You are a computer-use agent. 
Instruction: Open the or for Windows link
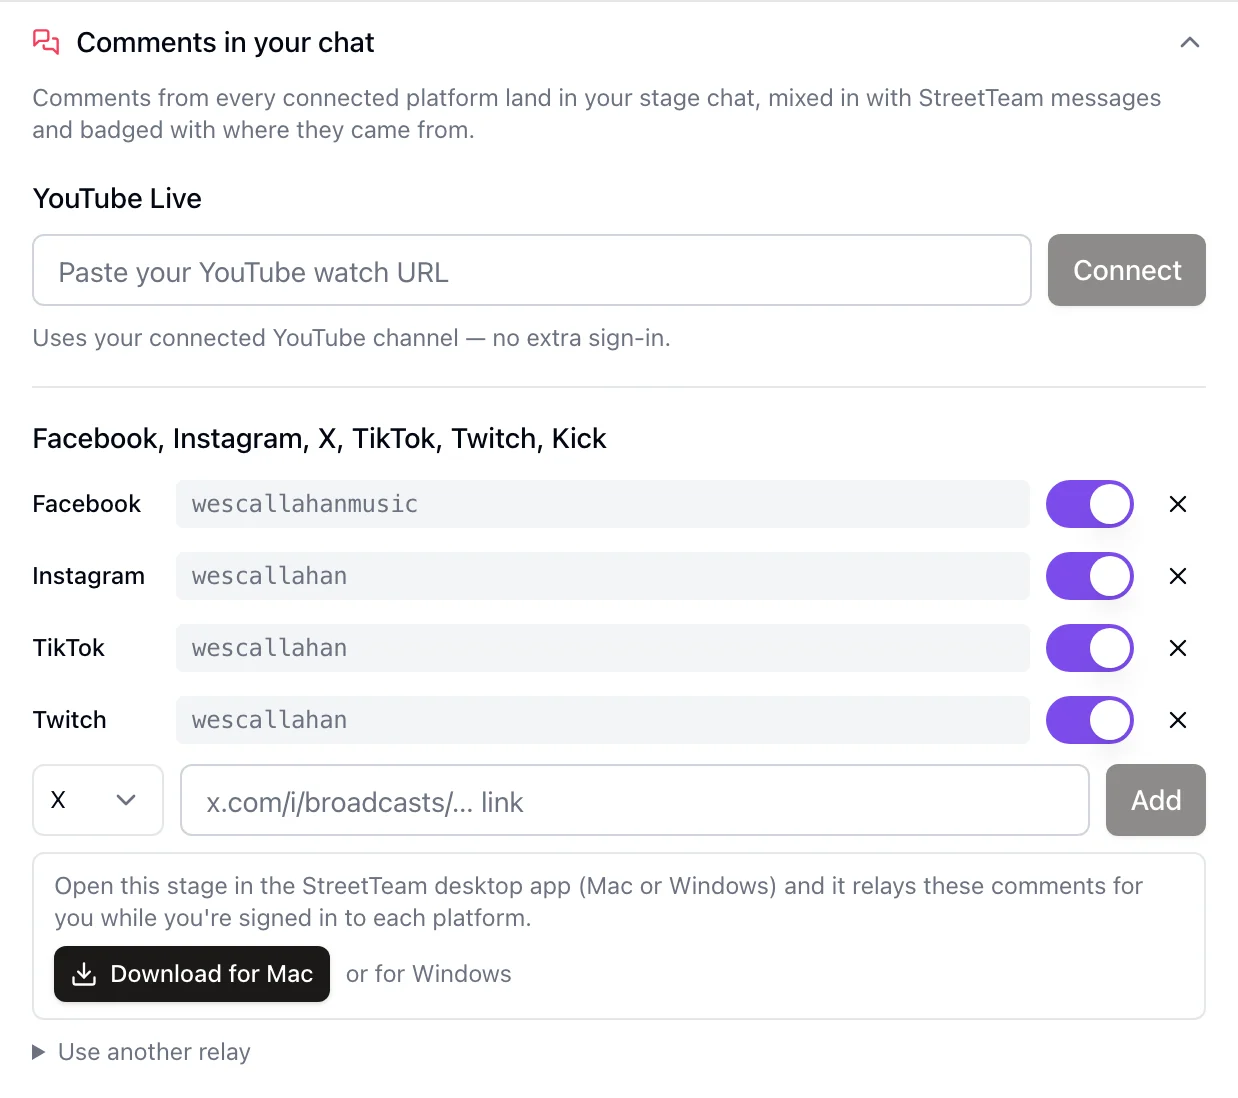click(x=429, y=974)
